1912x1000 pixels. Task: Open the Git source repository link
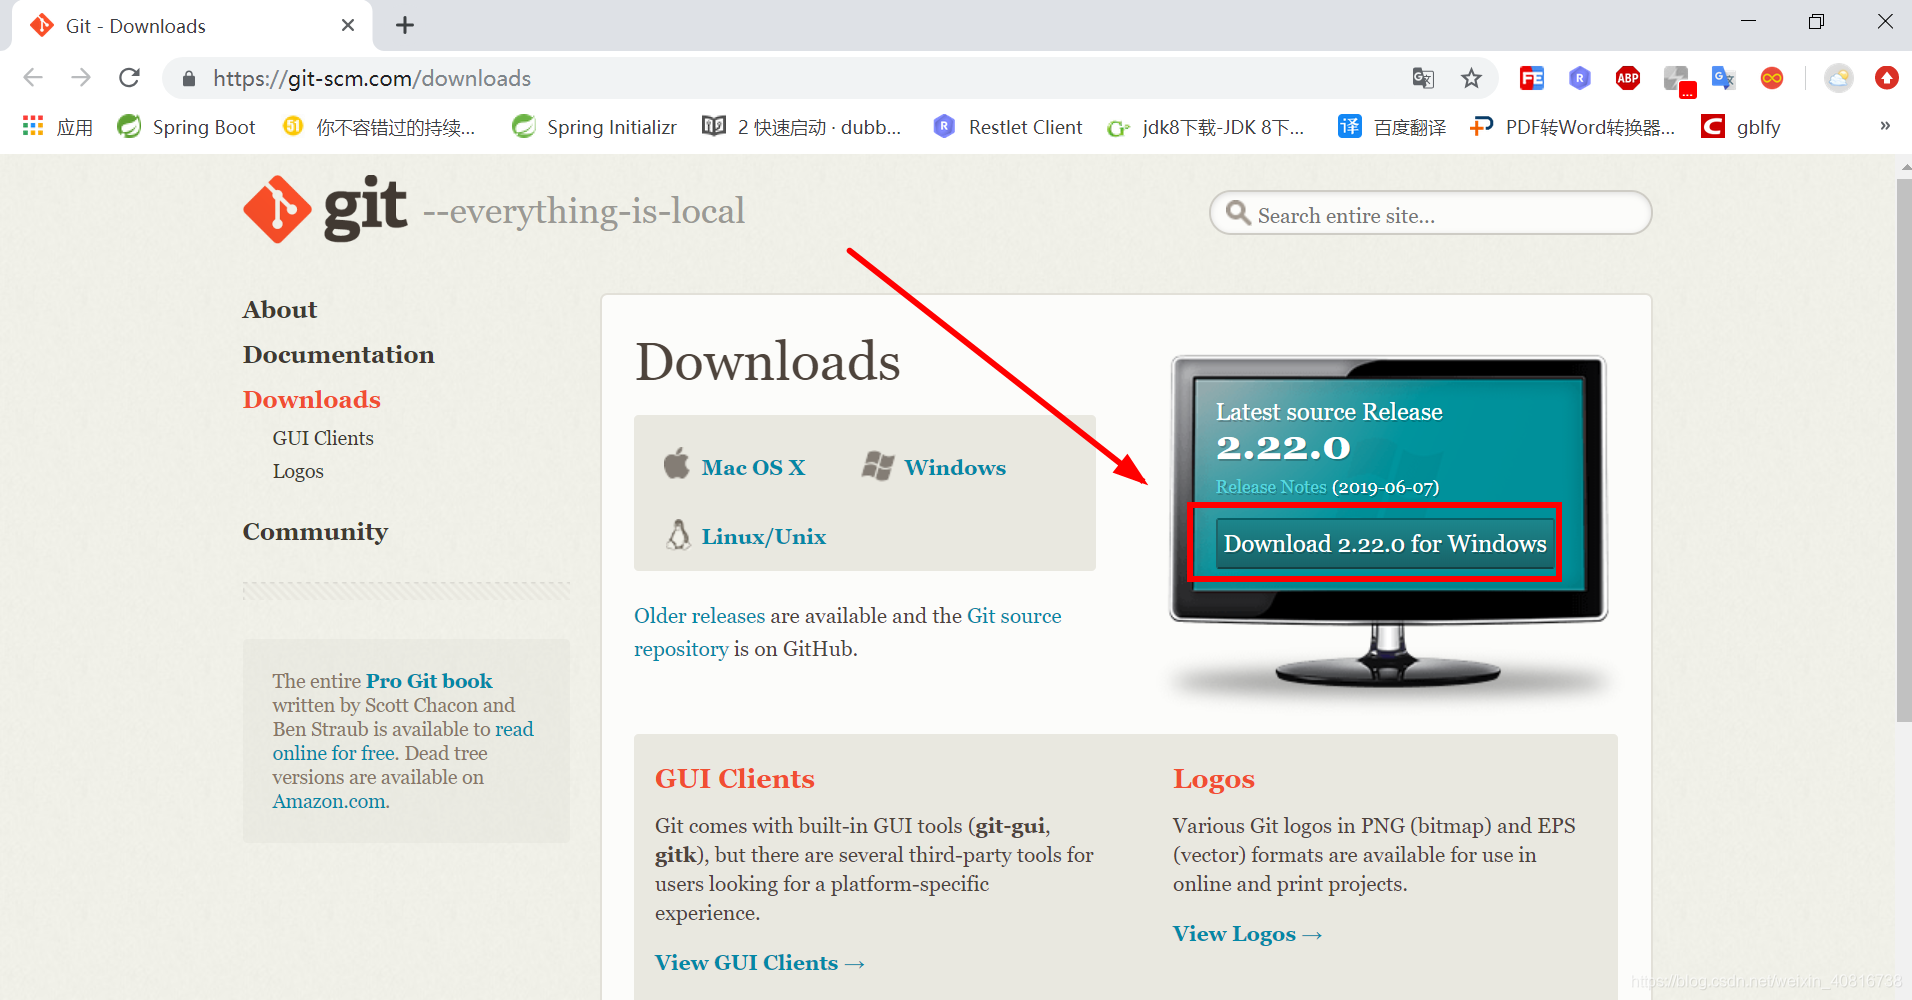point(848,632)
